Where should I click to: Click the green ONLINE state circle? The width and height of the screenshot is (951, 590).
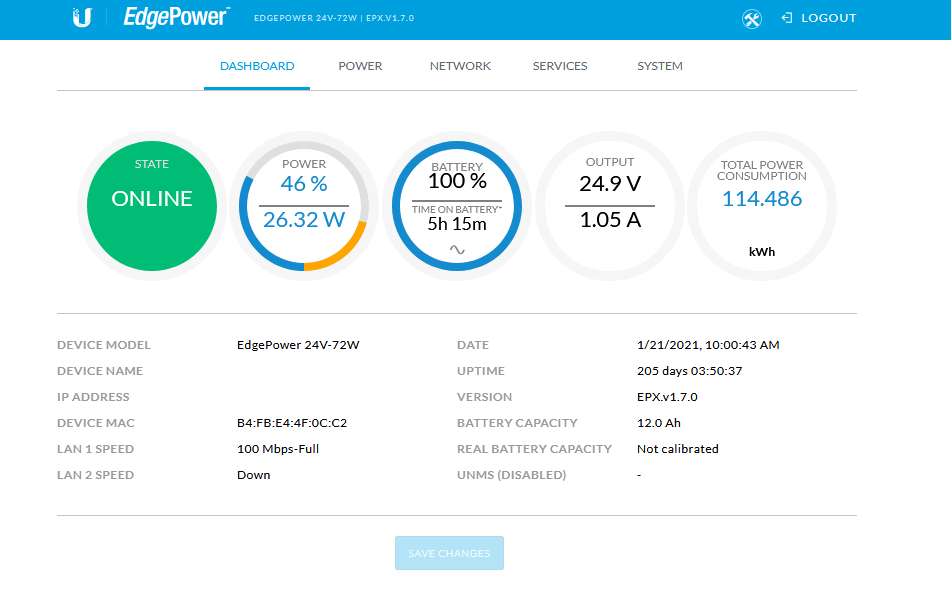tap(152, 206)
